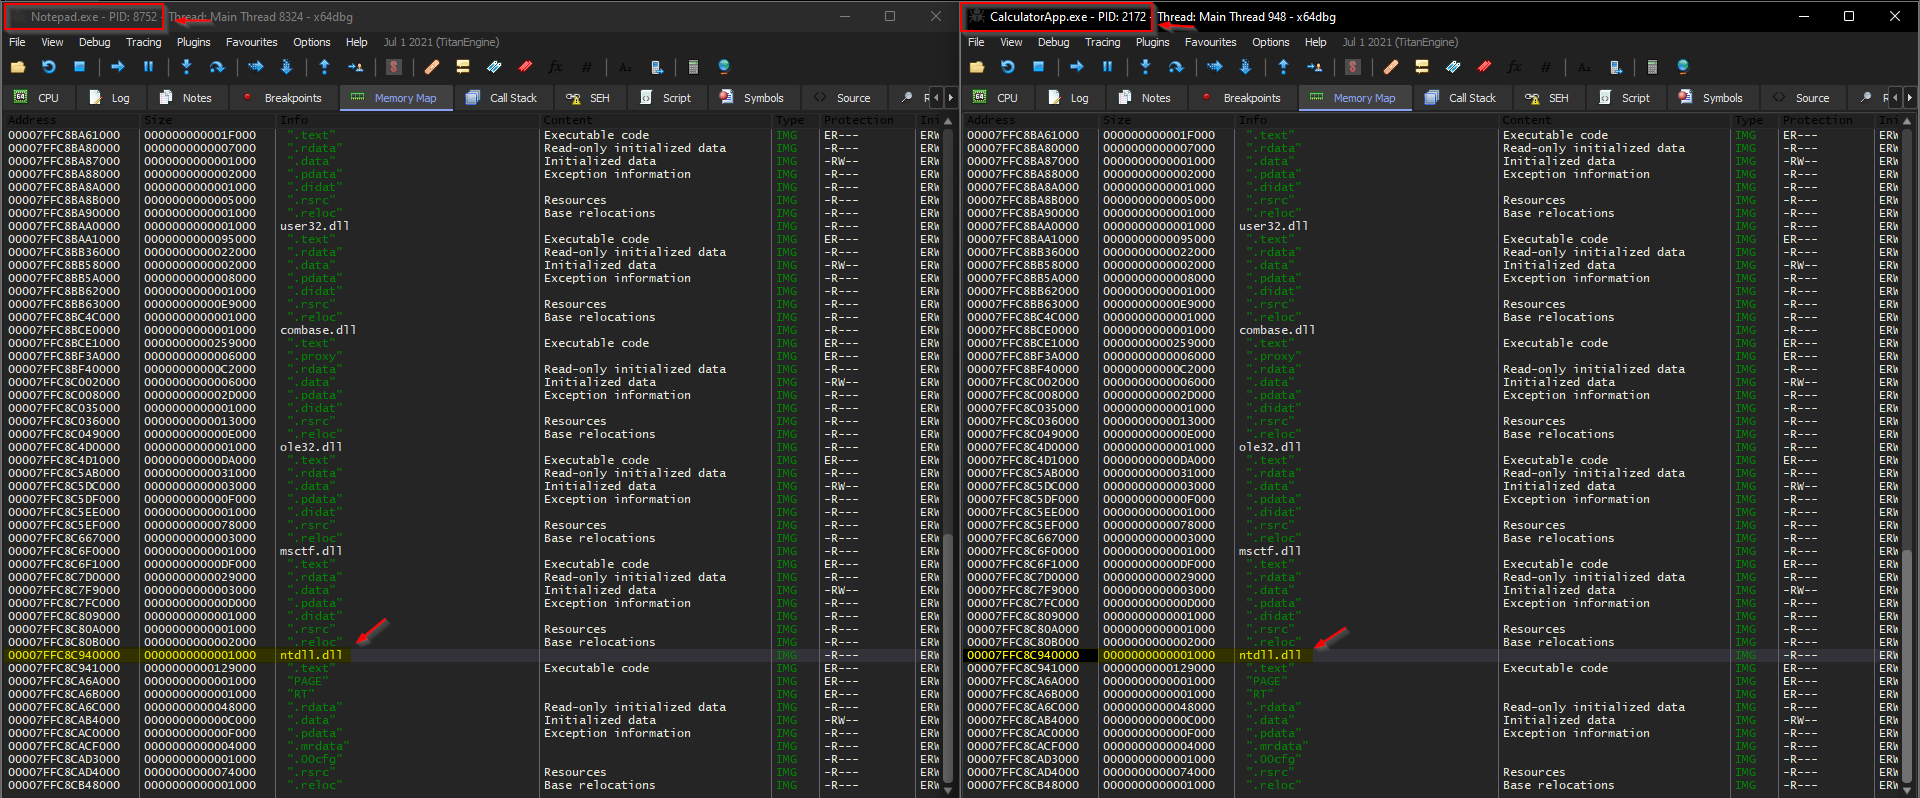Open Favourites menu in CalculatorApp.exe window
The image size is (1920, 798).
[1211, 42]
